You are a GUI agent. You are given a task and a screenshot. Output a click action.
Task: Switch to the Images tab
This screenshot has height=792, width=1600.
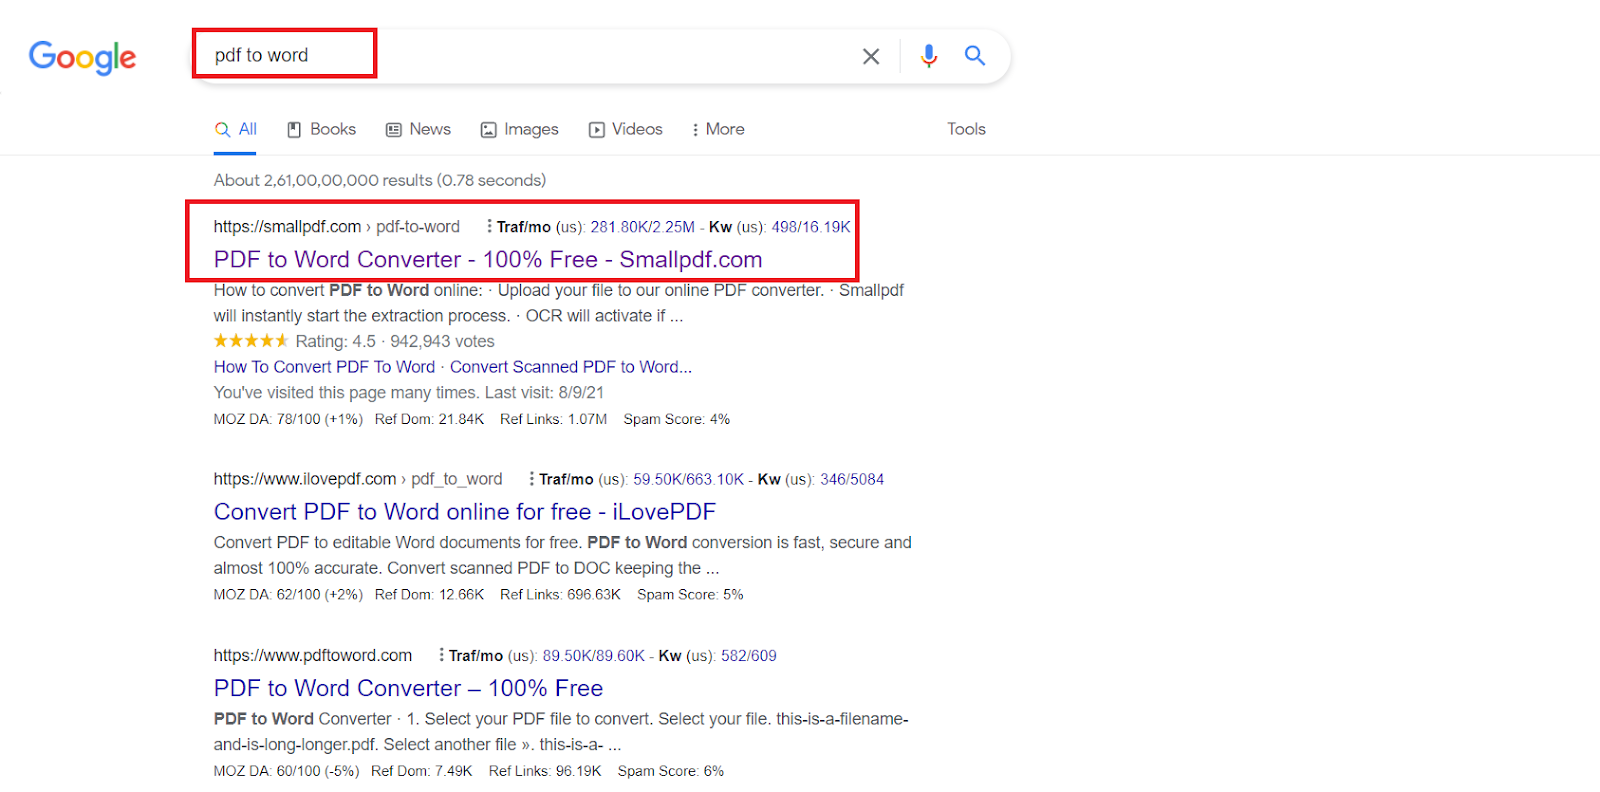pos(520,129)
